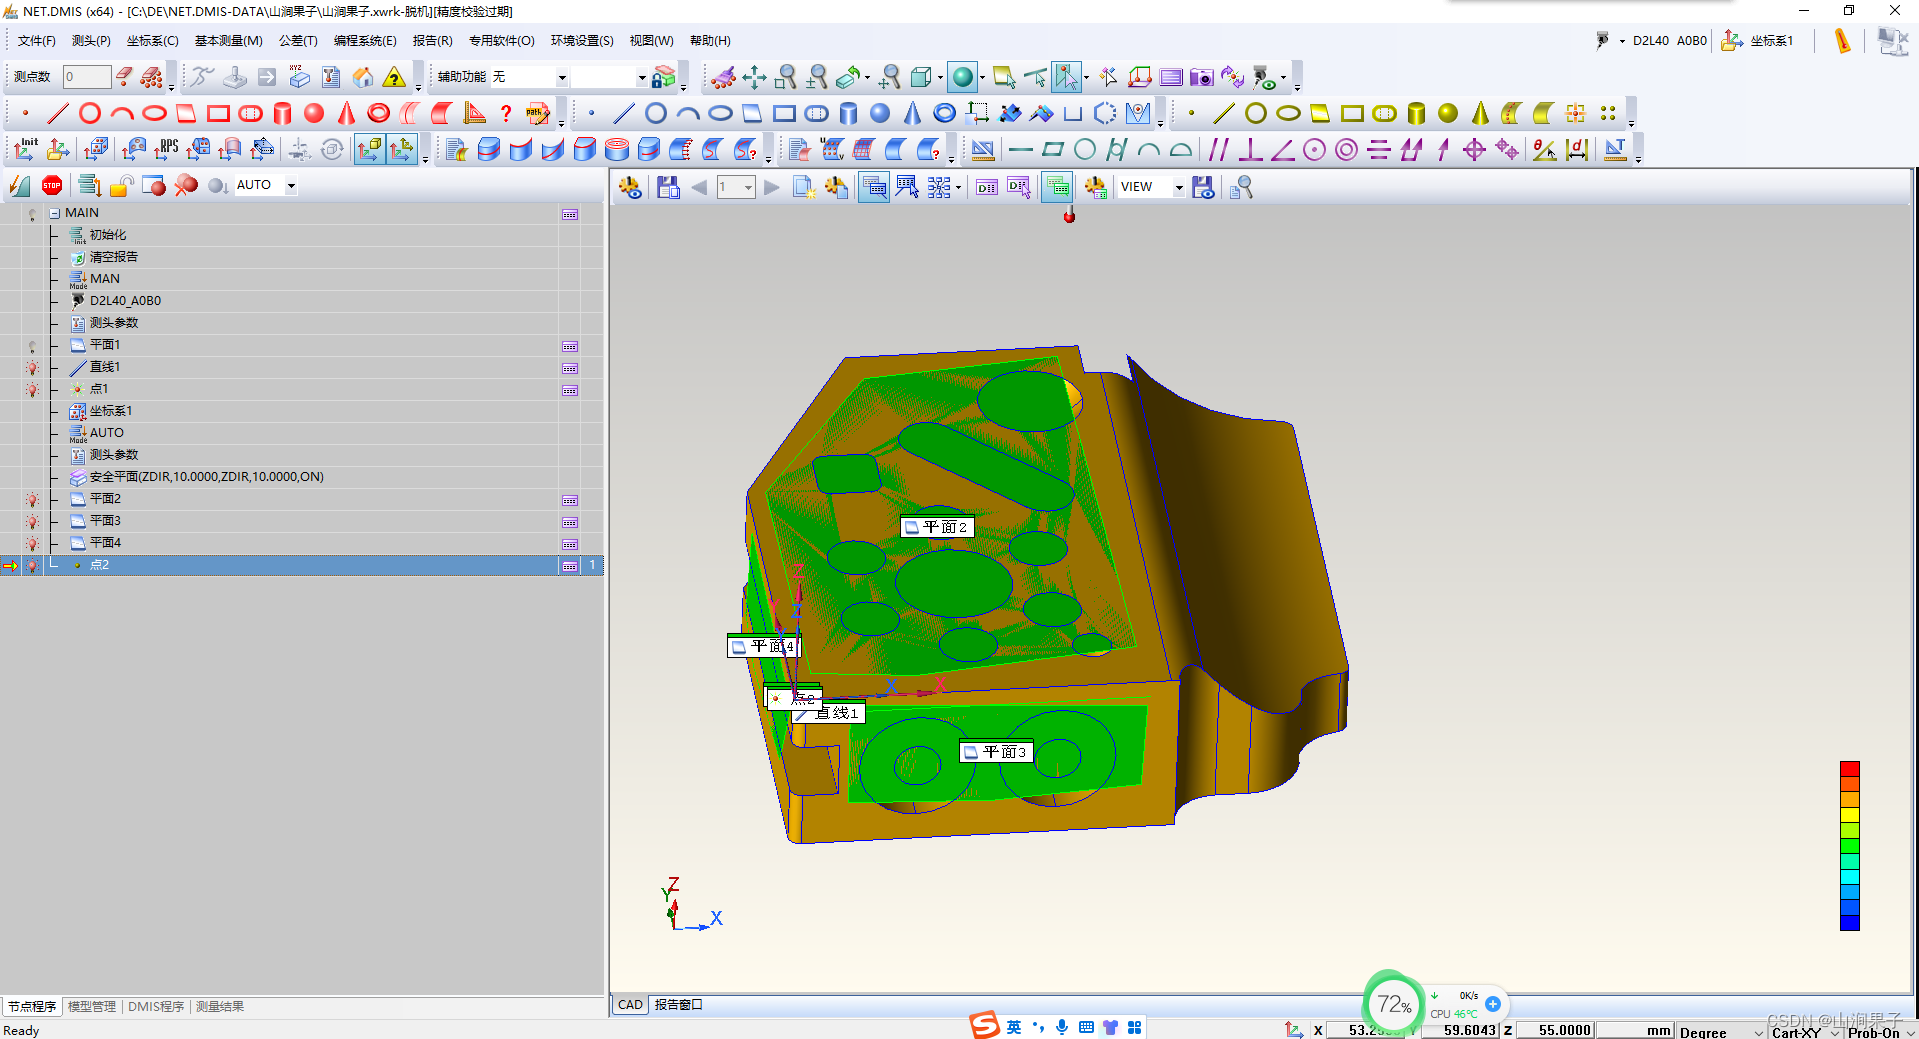Click the red STOP icon
The width and height of the screenshot is (1919, 1039).
tap(52, 185)
